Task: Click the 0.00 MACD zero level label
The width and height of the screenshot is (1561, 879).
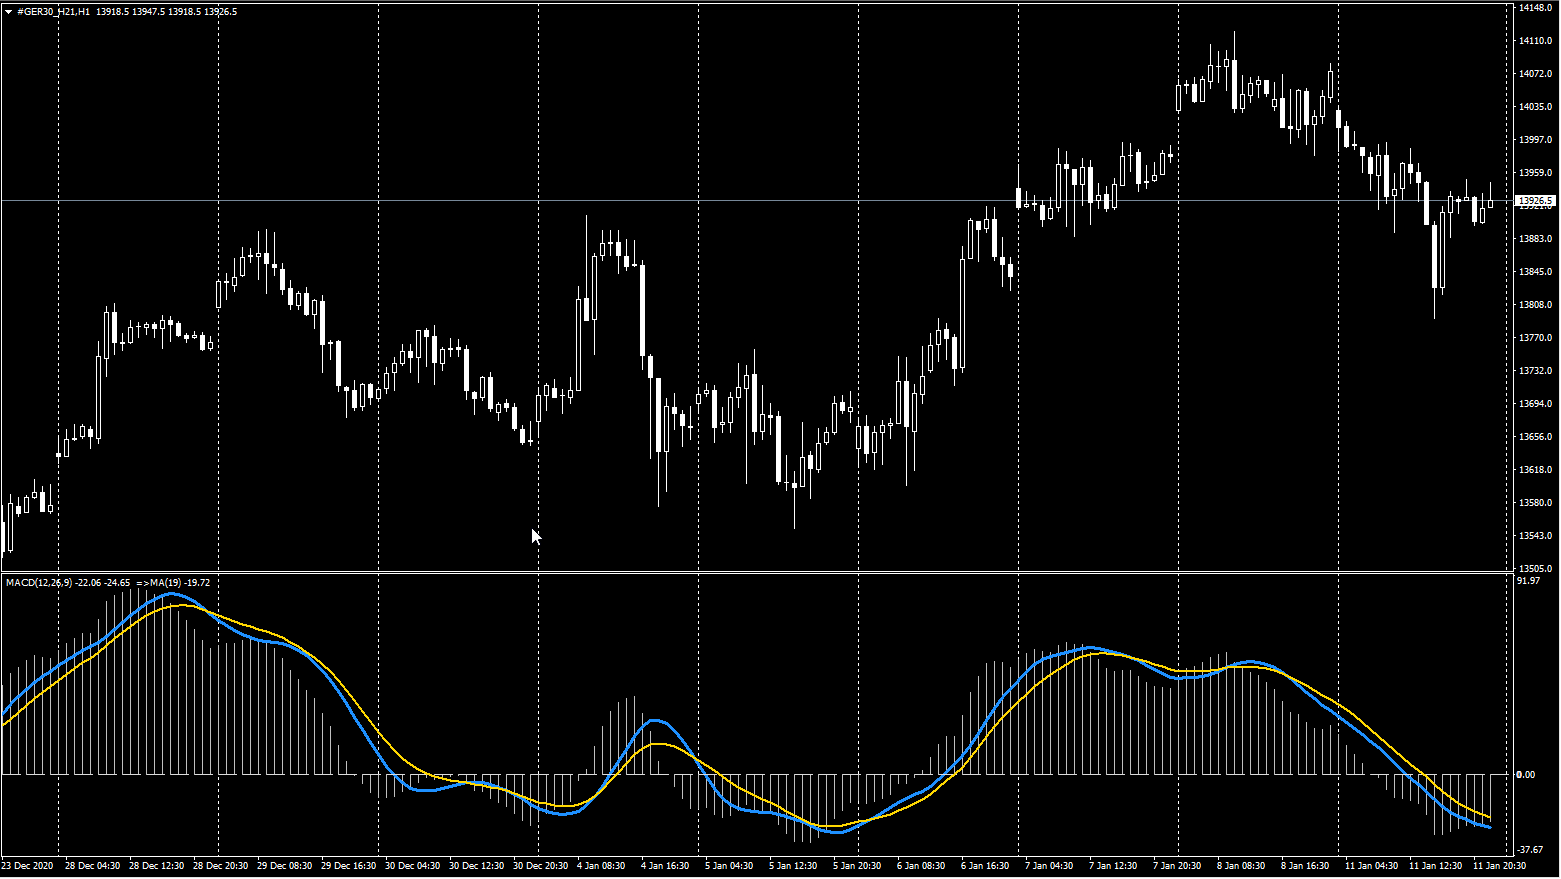Action: click(1526, 775)
